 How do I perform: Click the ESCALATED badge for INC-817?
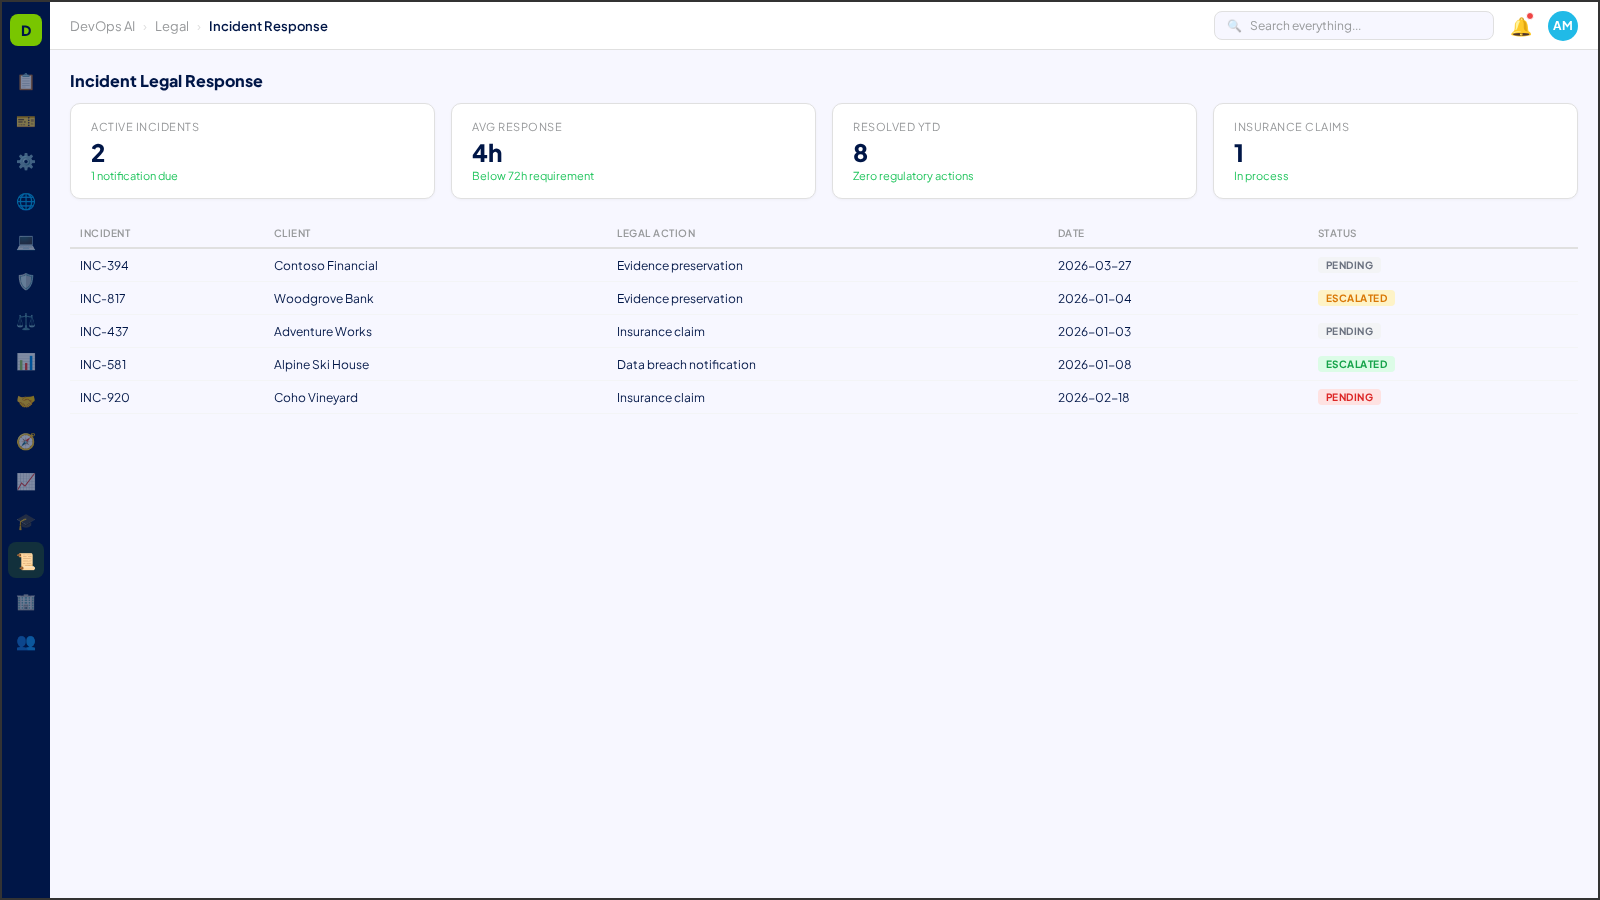pos(1356,298)
